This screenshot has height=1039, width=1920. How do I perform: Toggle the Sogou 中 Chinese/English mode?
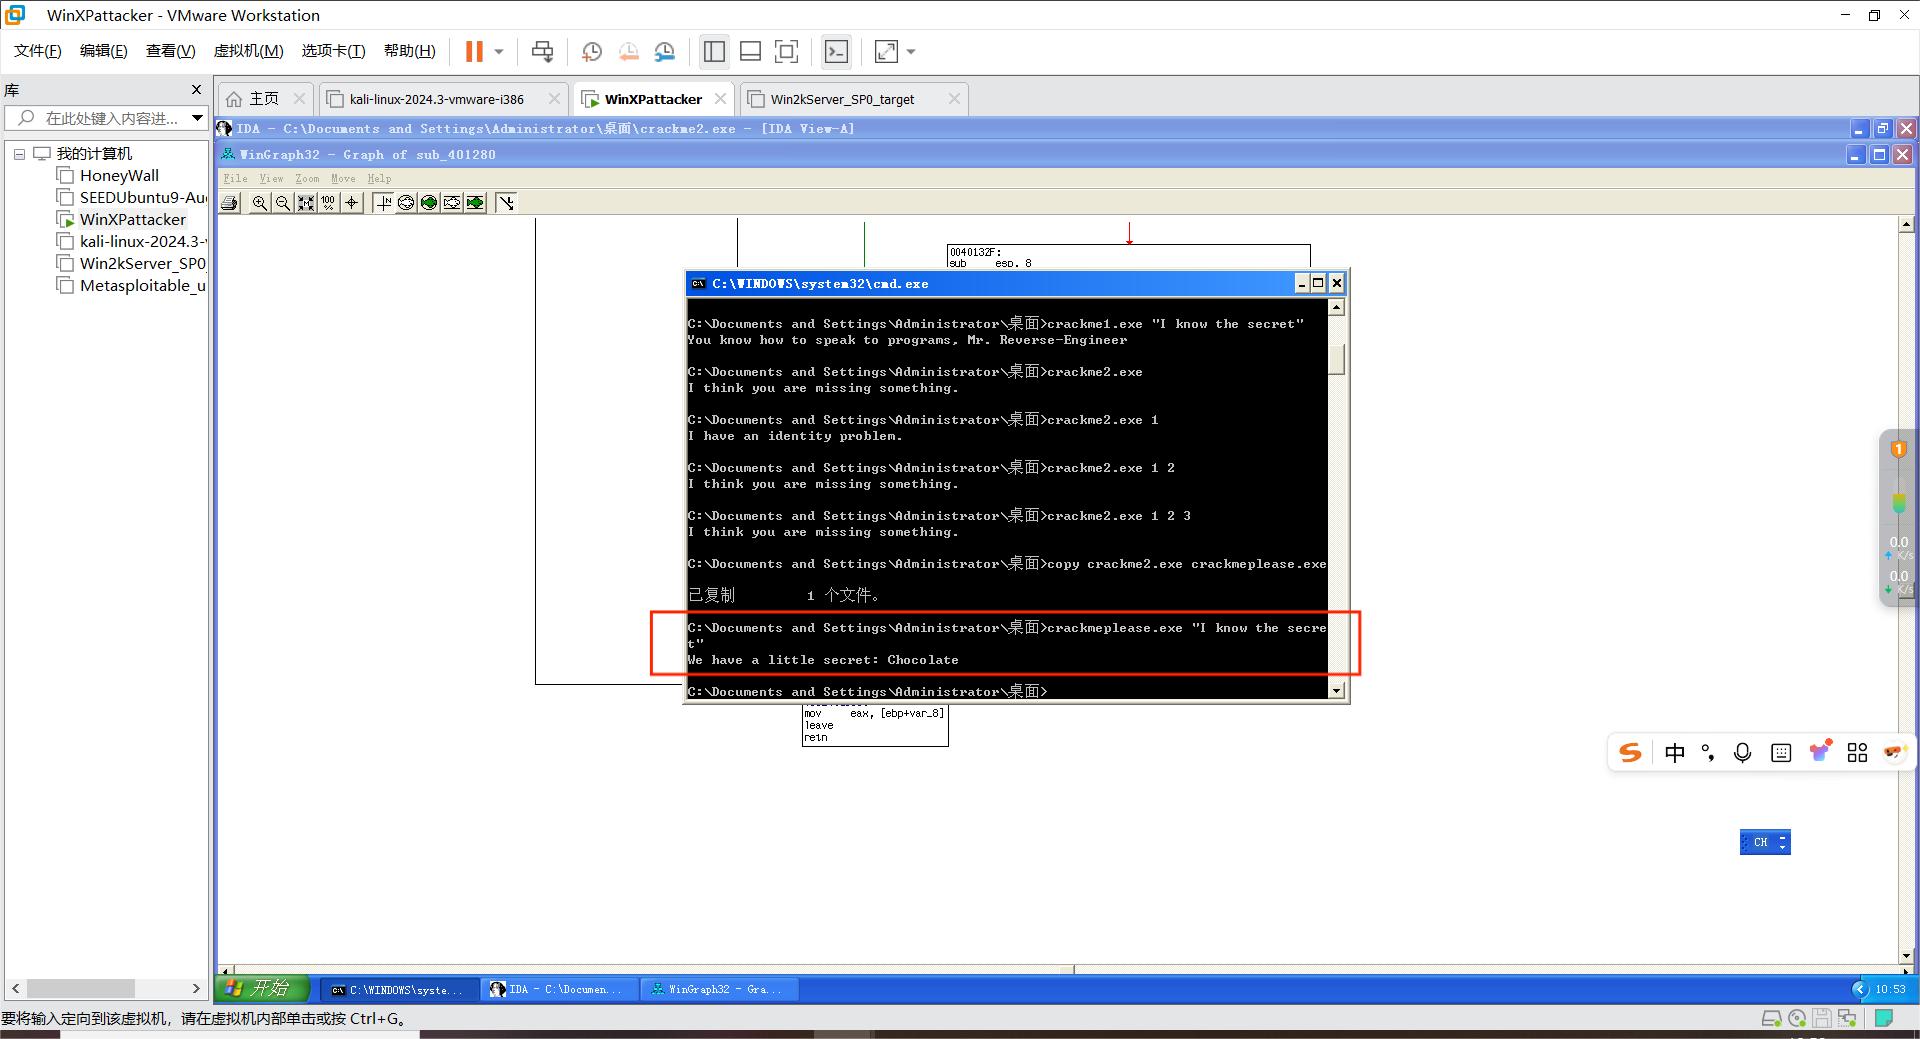[x=1675, y=753]
